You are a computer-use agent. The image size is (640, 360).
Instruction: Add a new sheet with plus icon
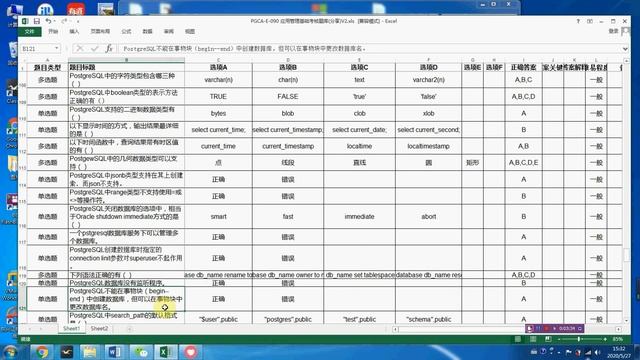pos(129,329)
